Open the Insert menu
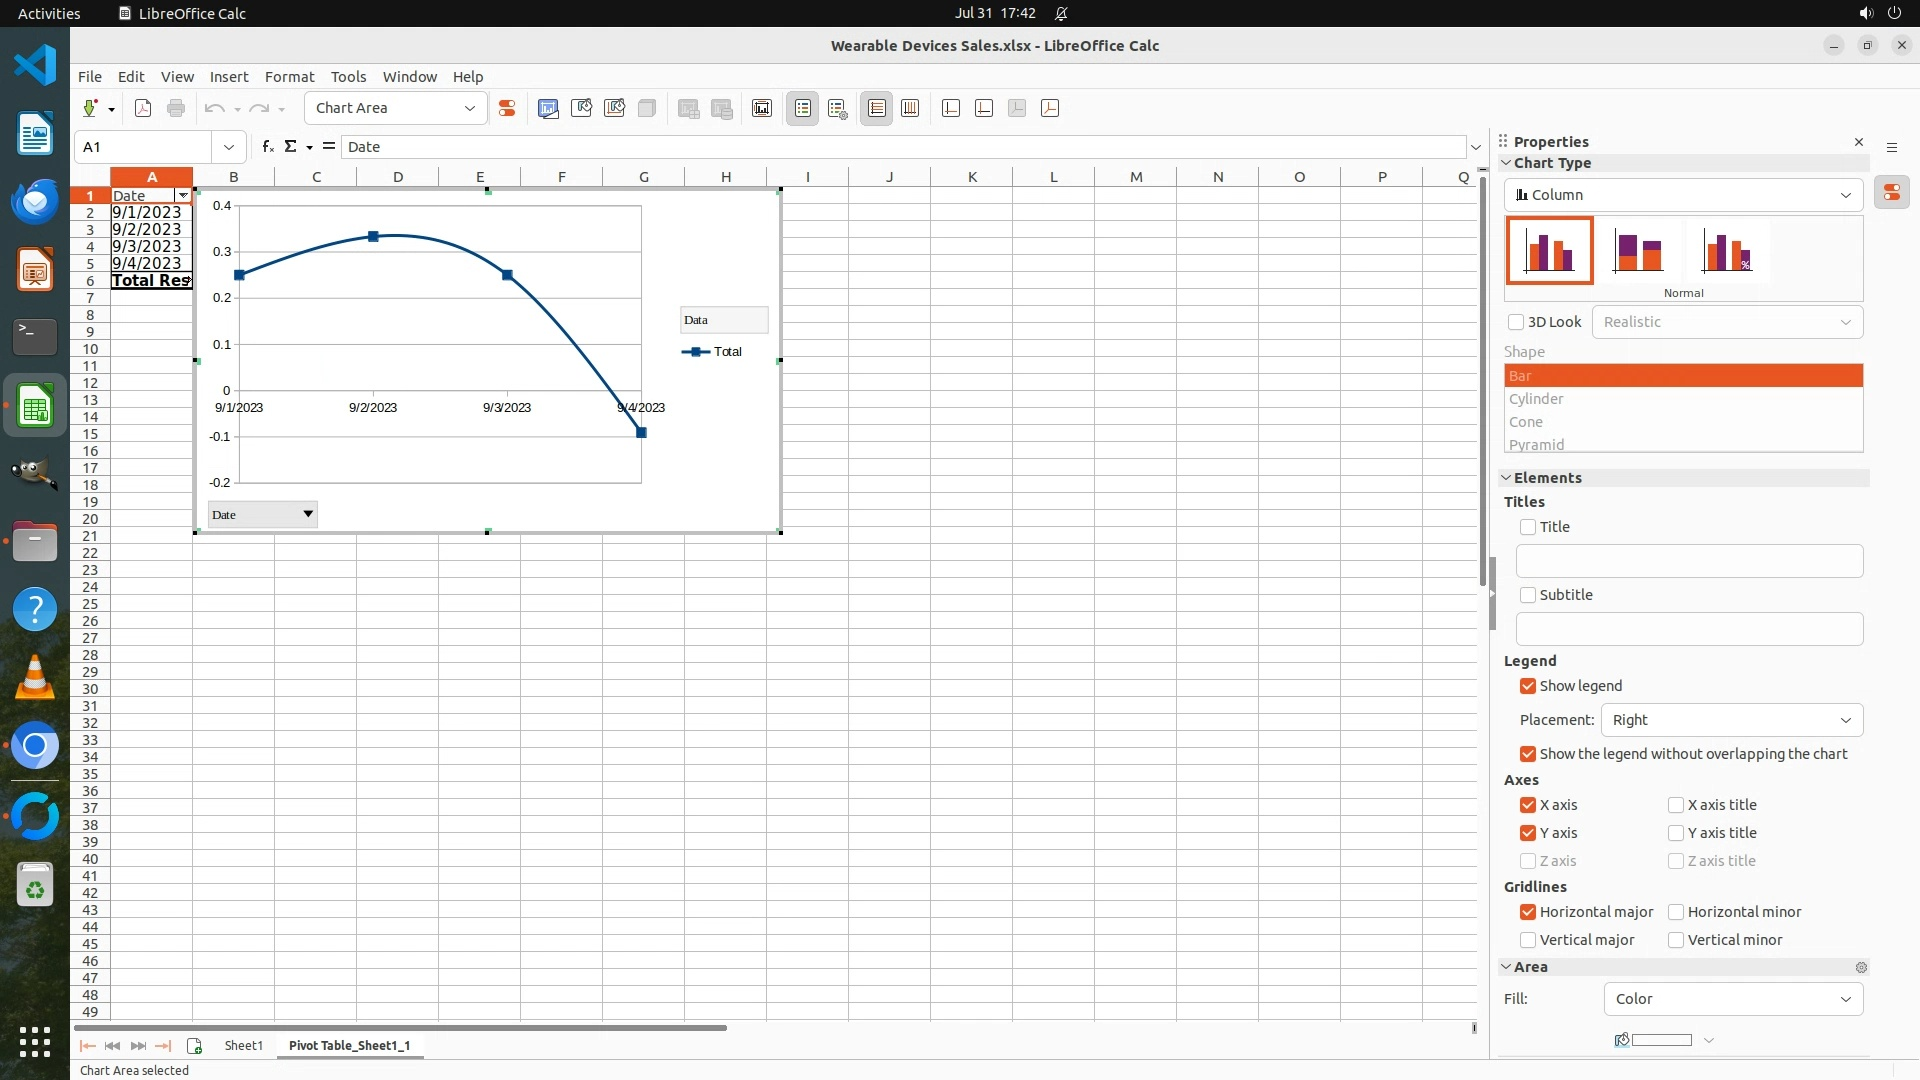 click(x=228, y=77)
